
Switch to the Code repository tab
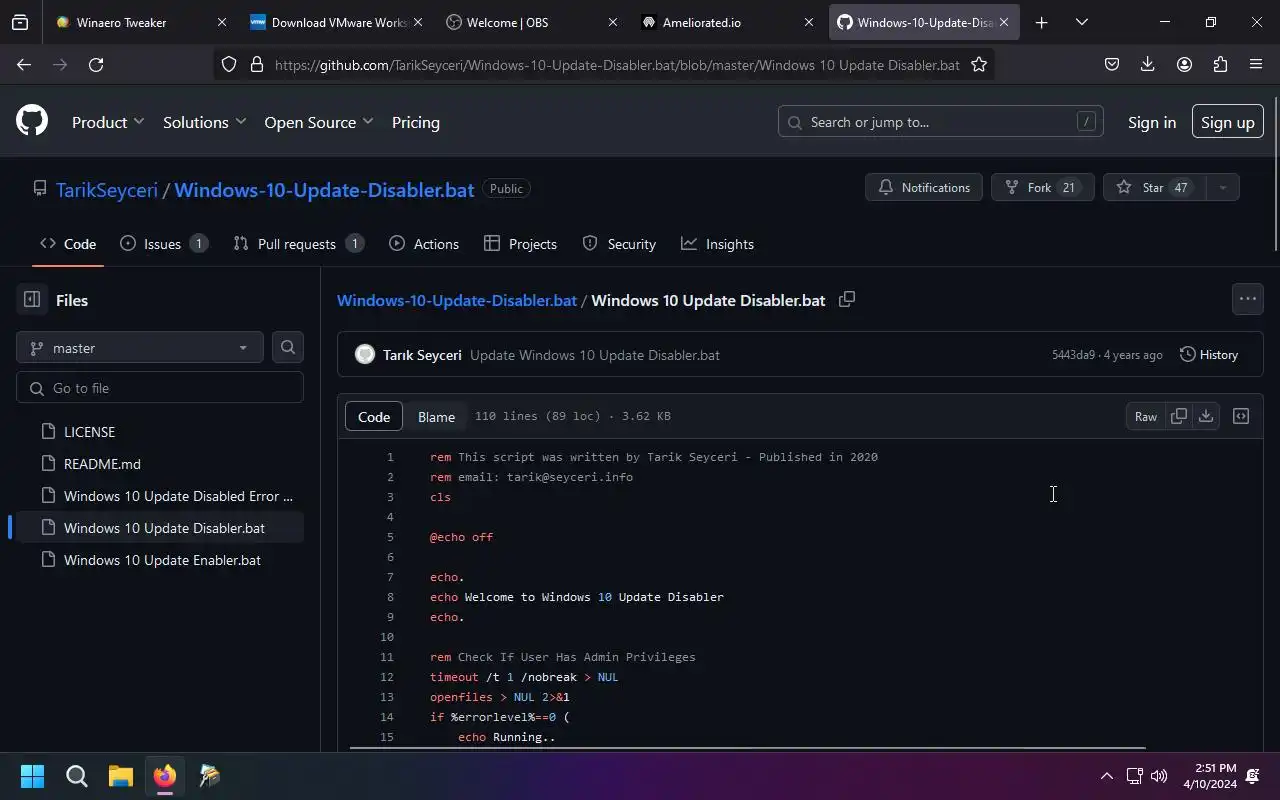coord(68,244)
